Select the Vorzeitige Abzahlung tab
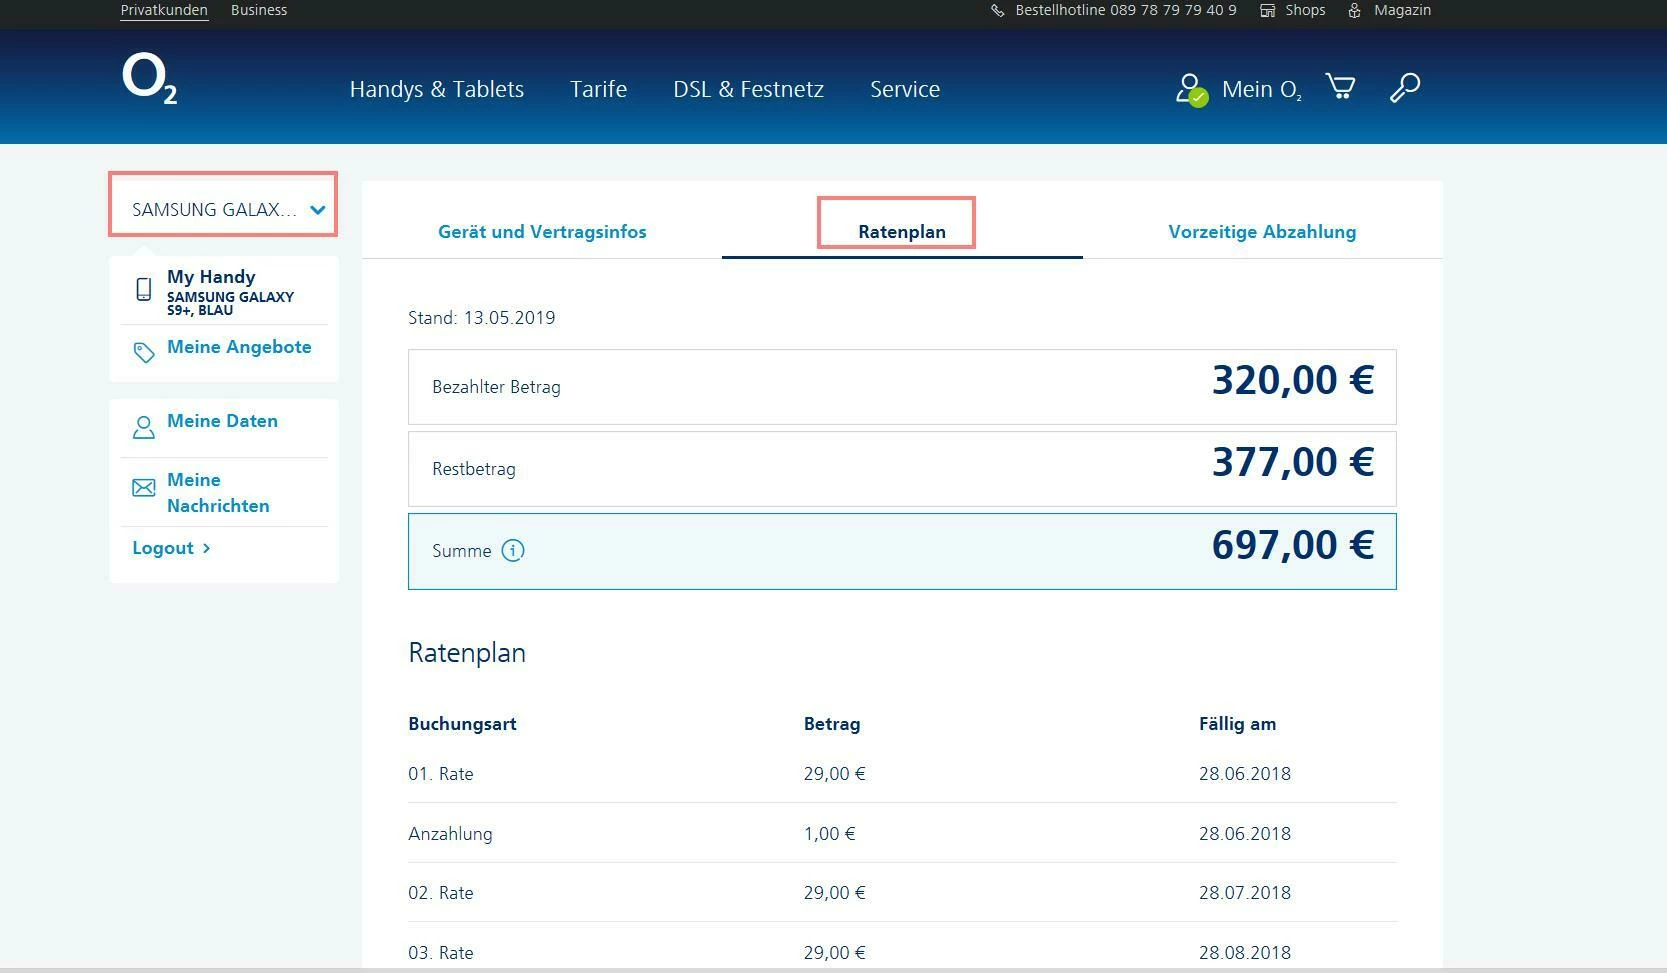Viewport: 1667px width, 973px height. tap(1262, 231)
